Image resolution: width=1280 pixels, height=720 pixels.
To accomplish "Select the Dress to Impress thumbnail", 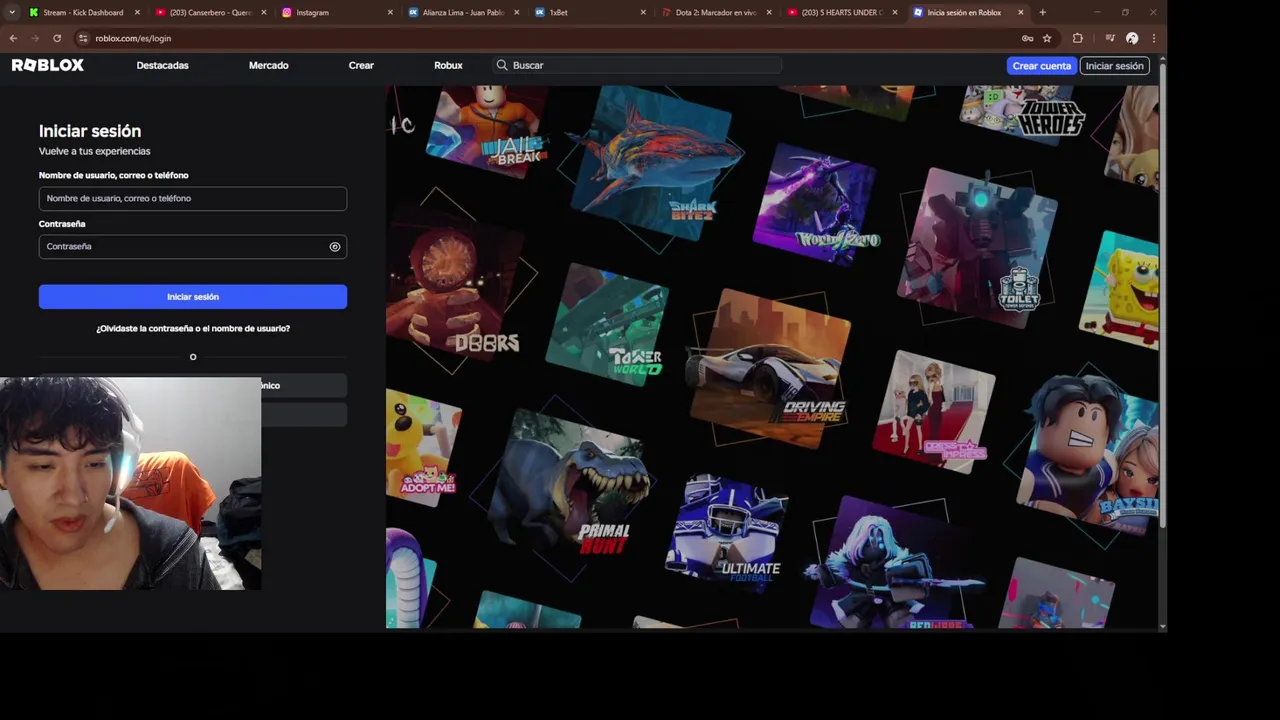I will 934,412.
